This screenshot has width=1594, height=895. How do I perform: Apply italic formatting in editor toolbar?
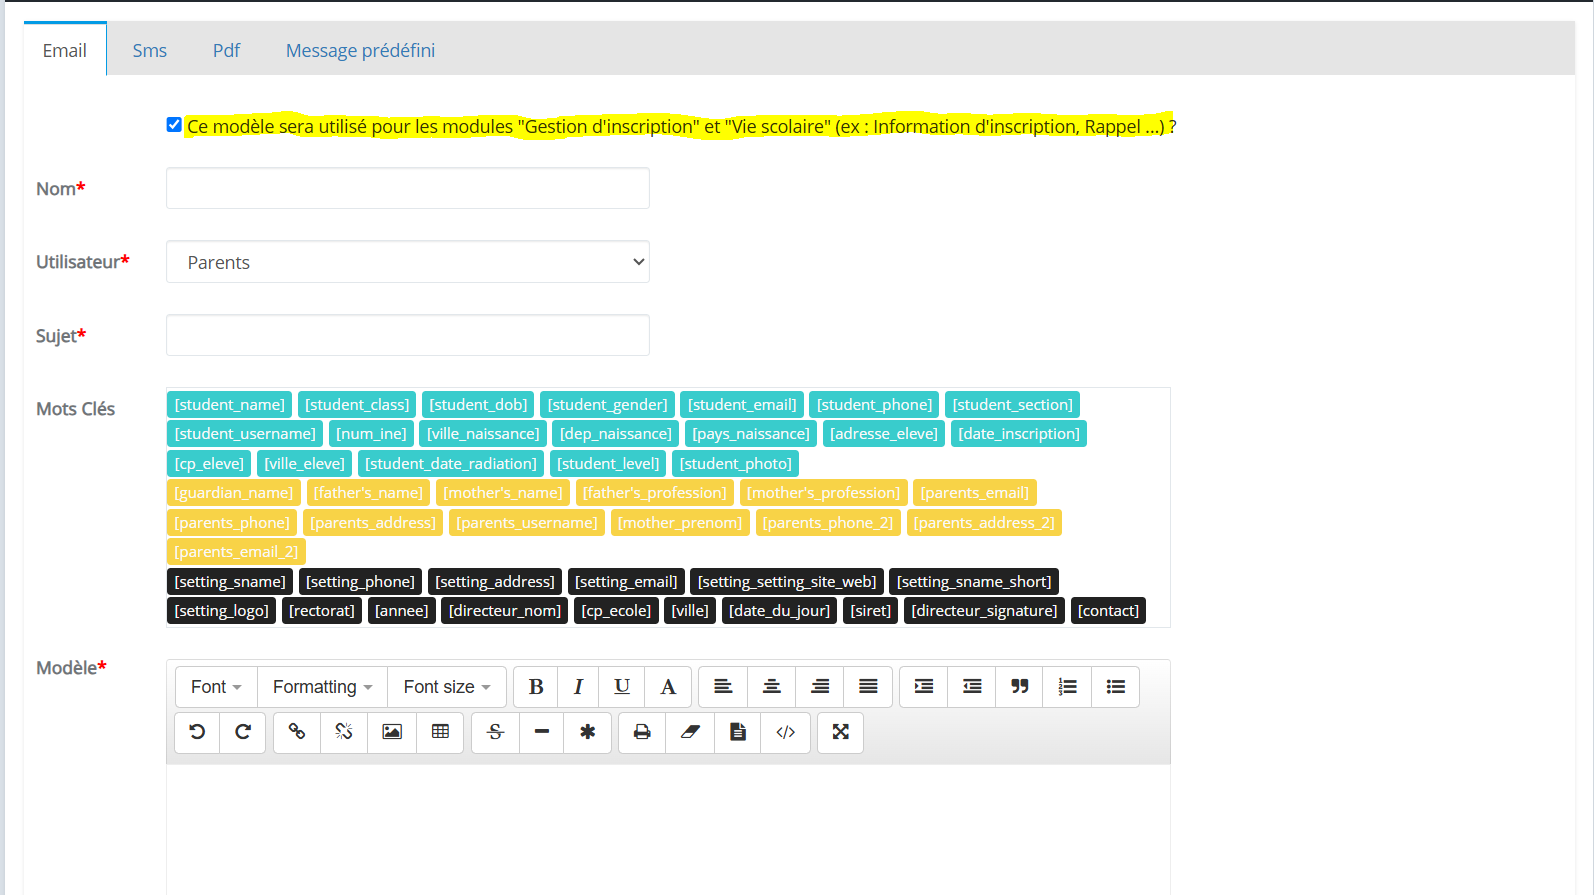click(578, 687)
